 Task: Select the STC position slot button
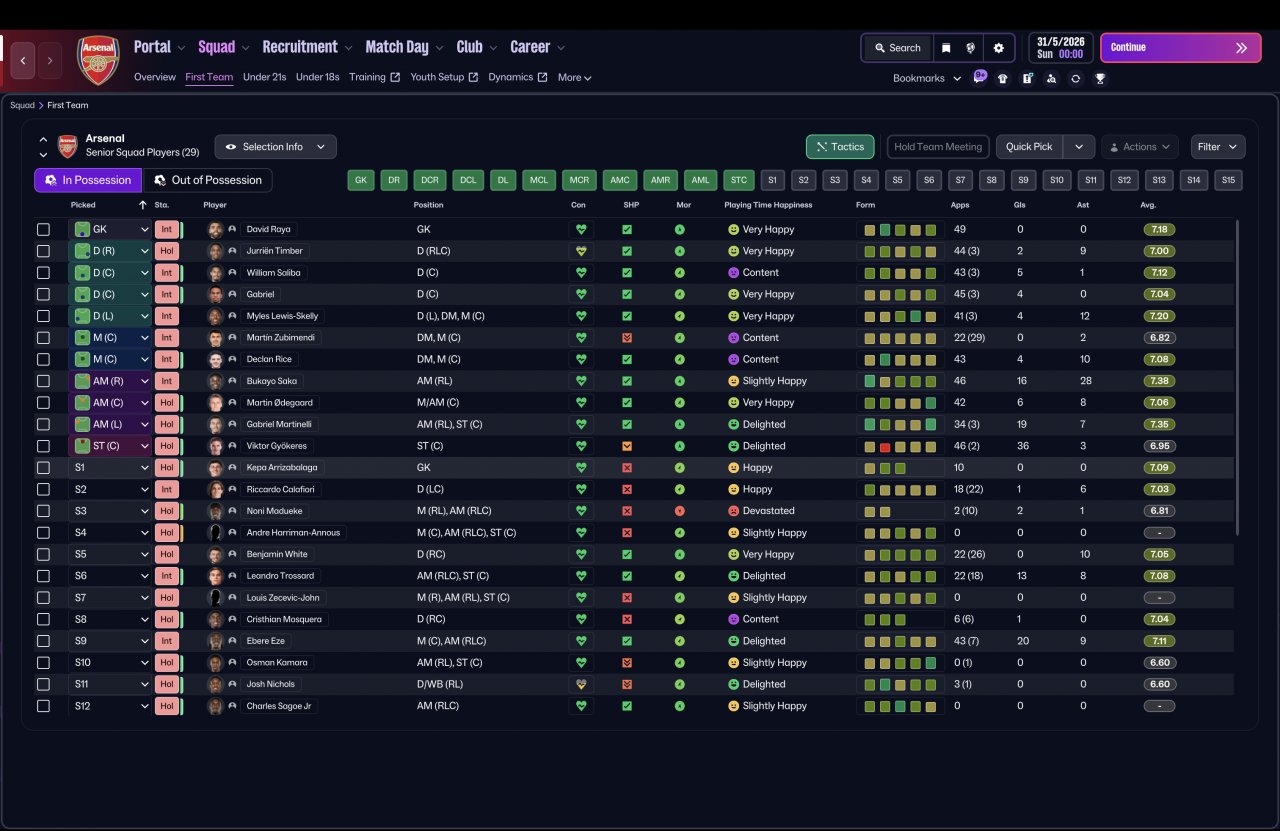tap(739, 180)
